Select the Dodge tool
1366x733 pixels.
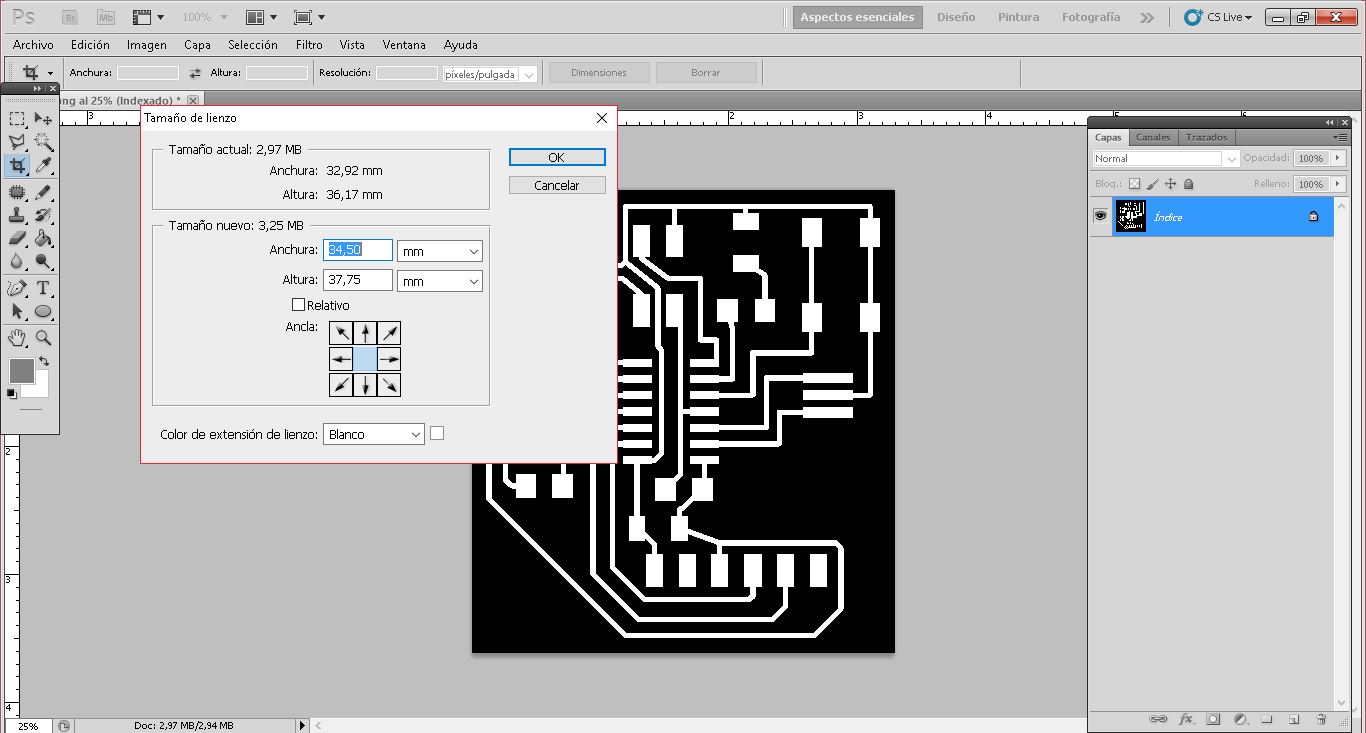coord(43,262)
